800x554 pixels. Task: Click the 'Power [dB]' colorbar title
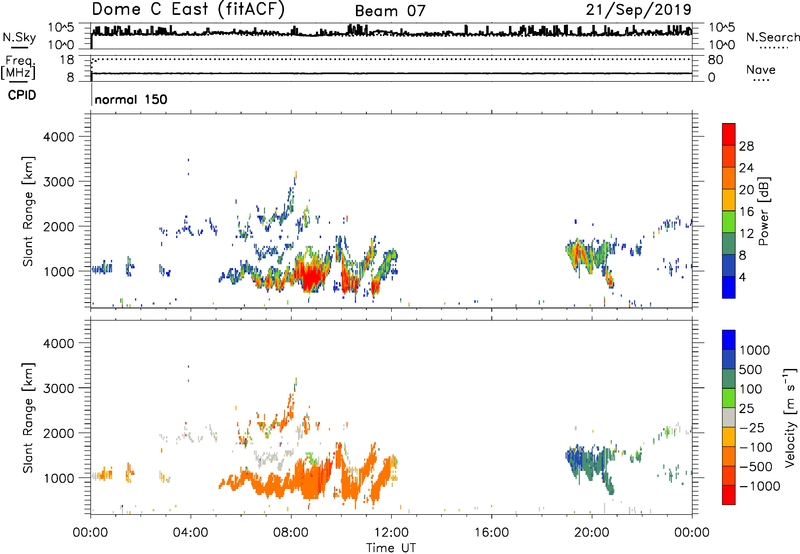(763, 211)
